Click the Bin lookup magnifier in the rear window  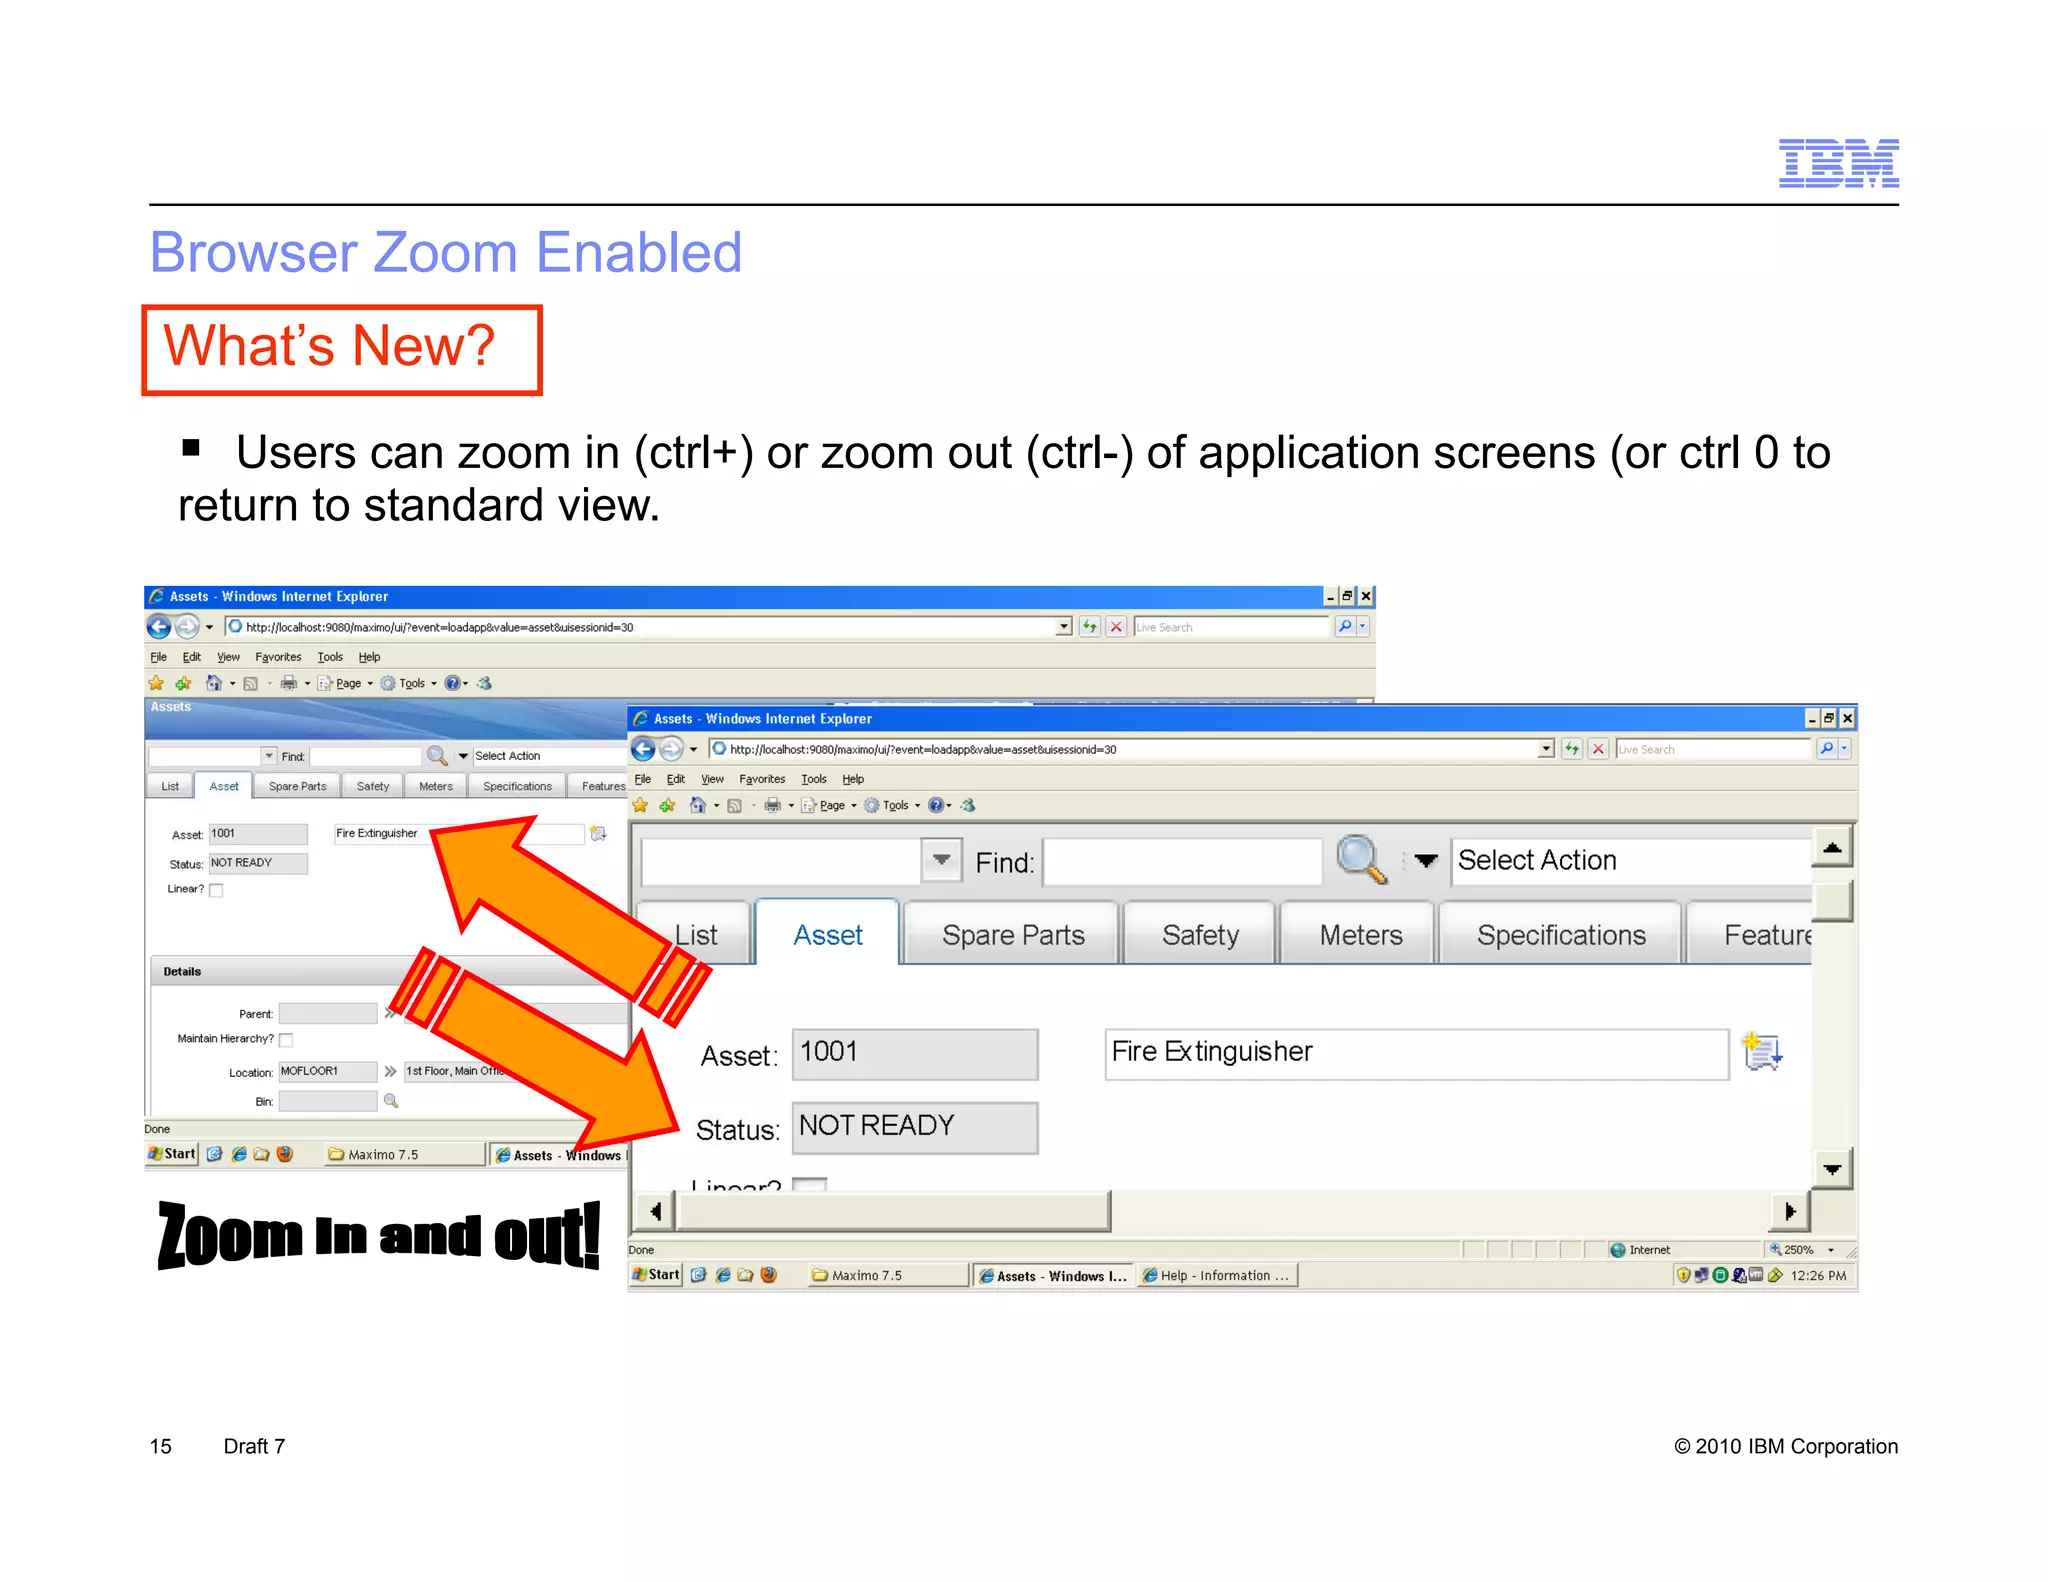(391, 1101)
